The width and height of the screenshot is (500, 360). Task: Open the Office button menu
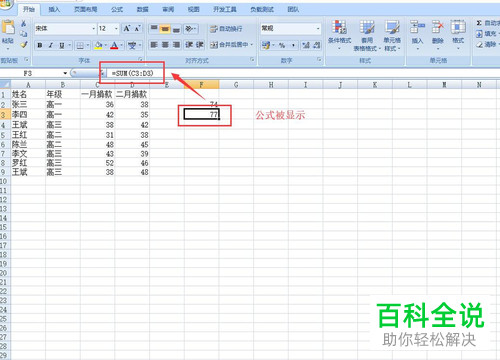(6, 5)
